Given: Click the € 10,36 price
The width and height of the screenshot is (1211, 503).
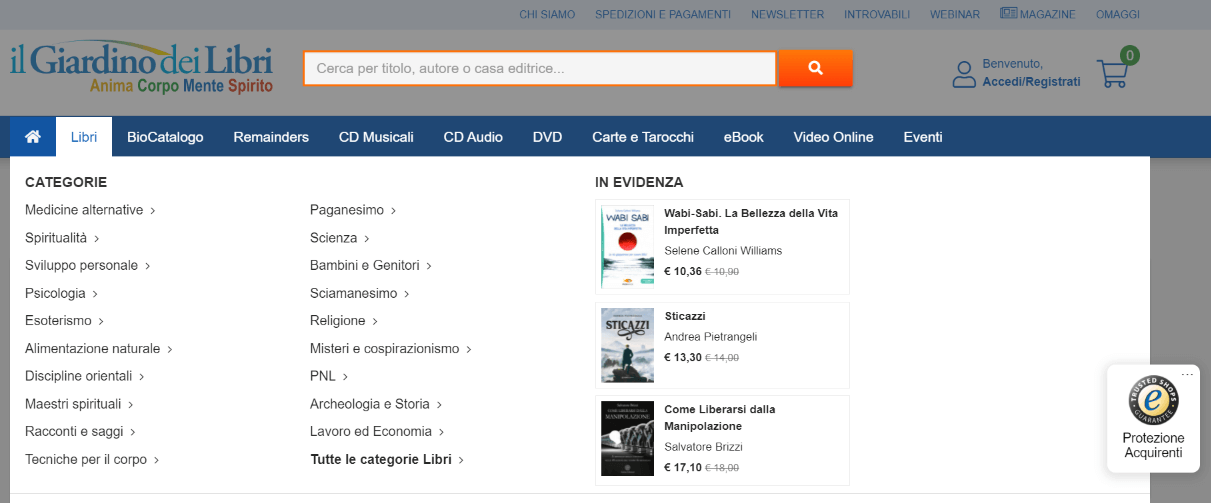Looking at the screenshot, I should coord(683,271).
